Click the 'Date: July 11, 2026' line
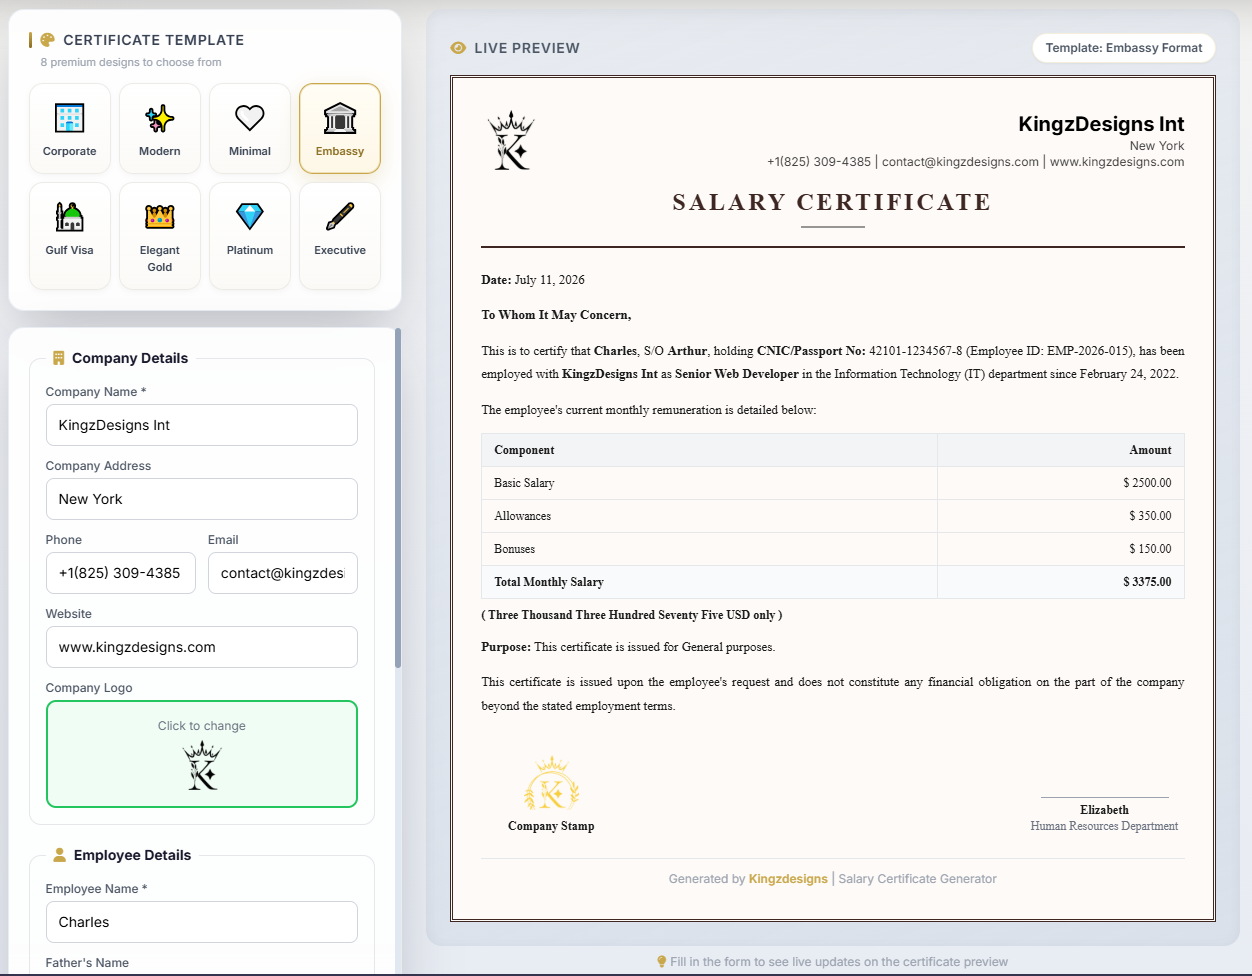The image size is (1252, 976). tap(533, 280)
